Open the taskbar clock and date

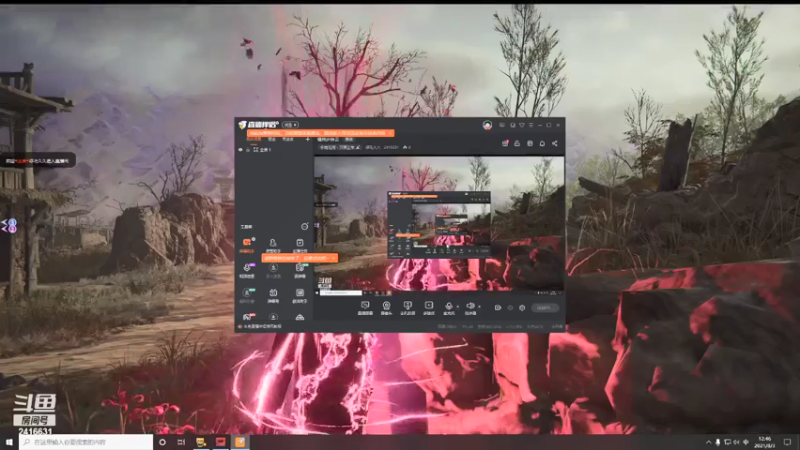(x=765, y=442)
